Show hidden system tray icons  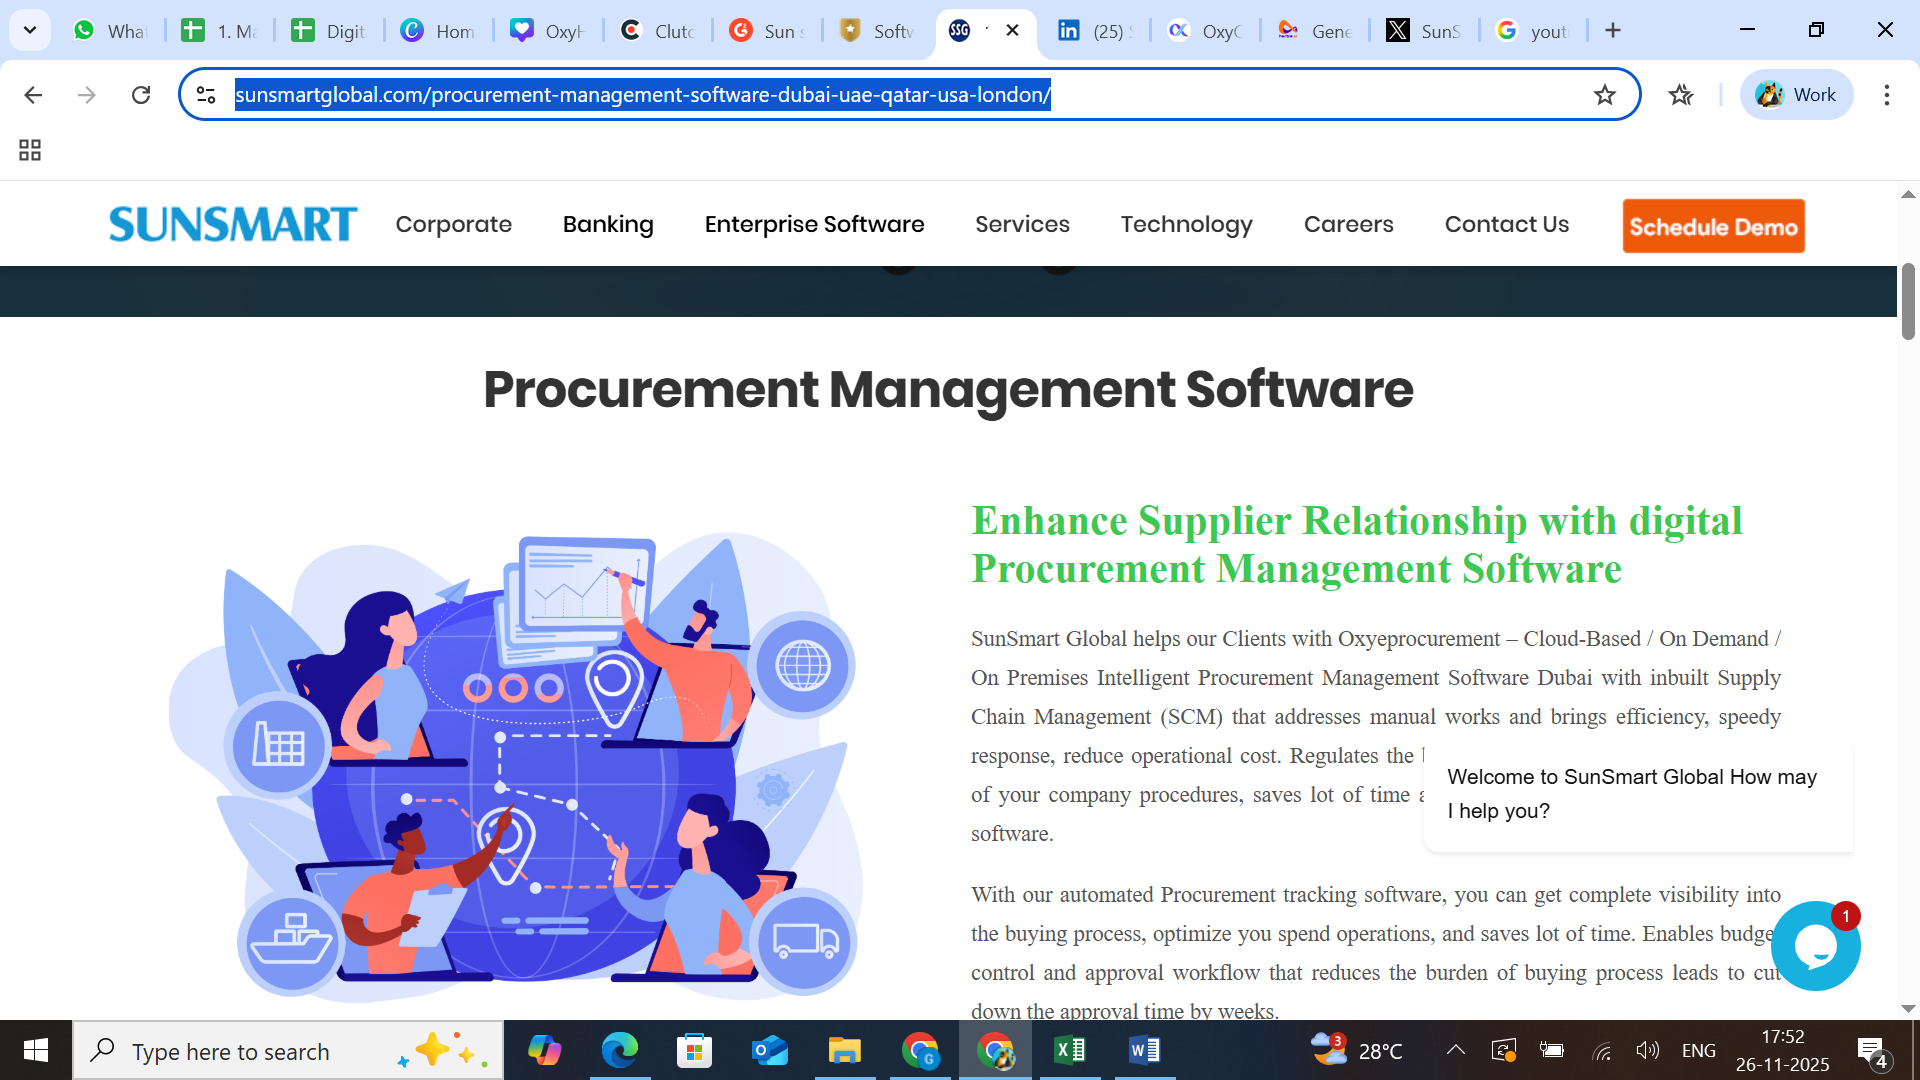[x=1456, y=1050]
